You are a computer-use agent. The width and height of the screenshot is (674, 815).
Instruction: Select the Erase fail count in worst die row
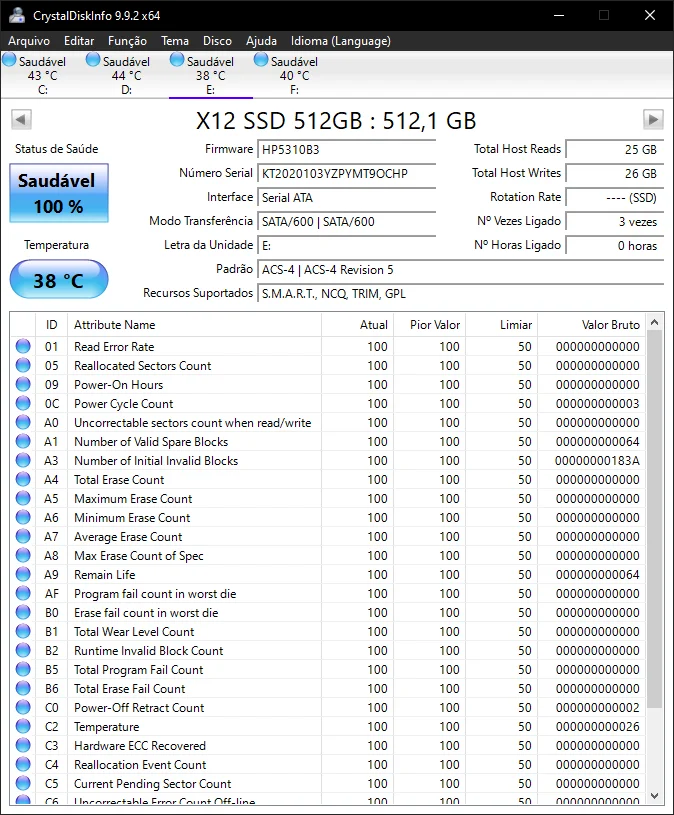point(328,612)
